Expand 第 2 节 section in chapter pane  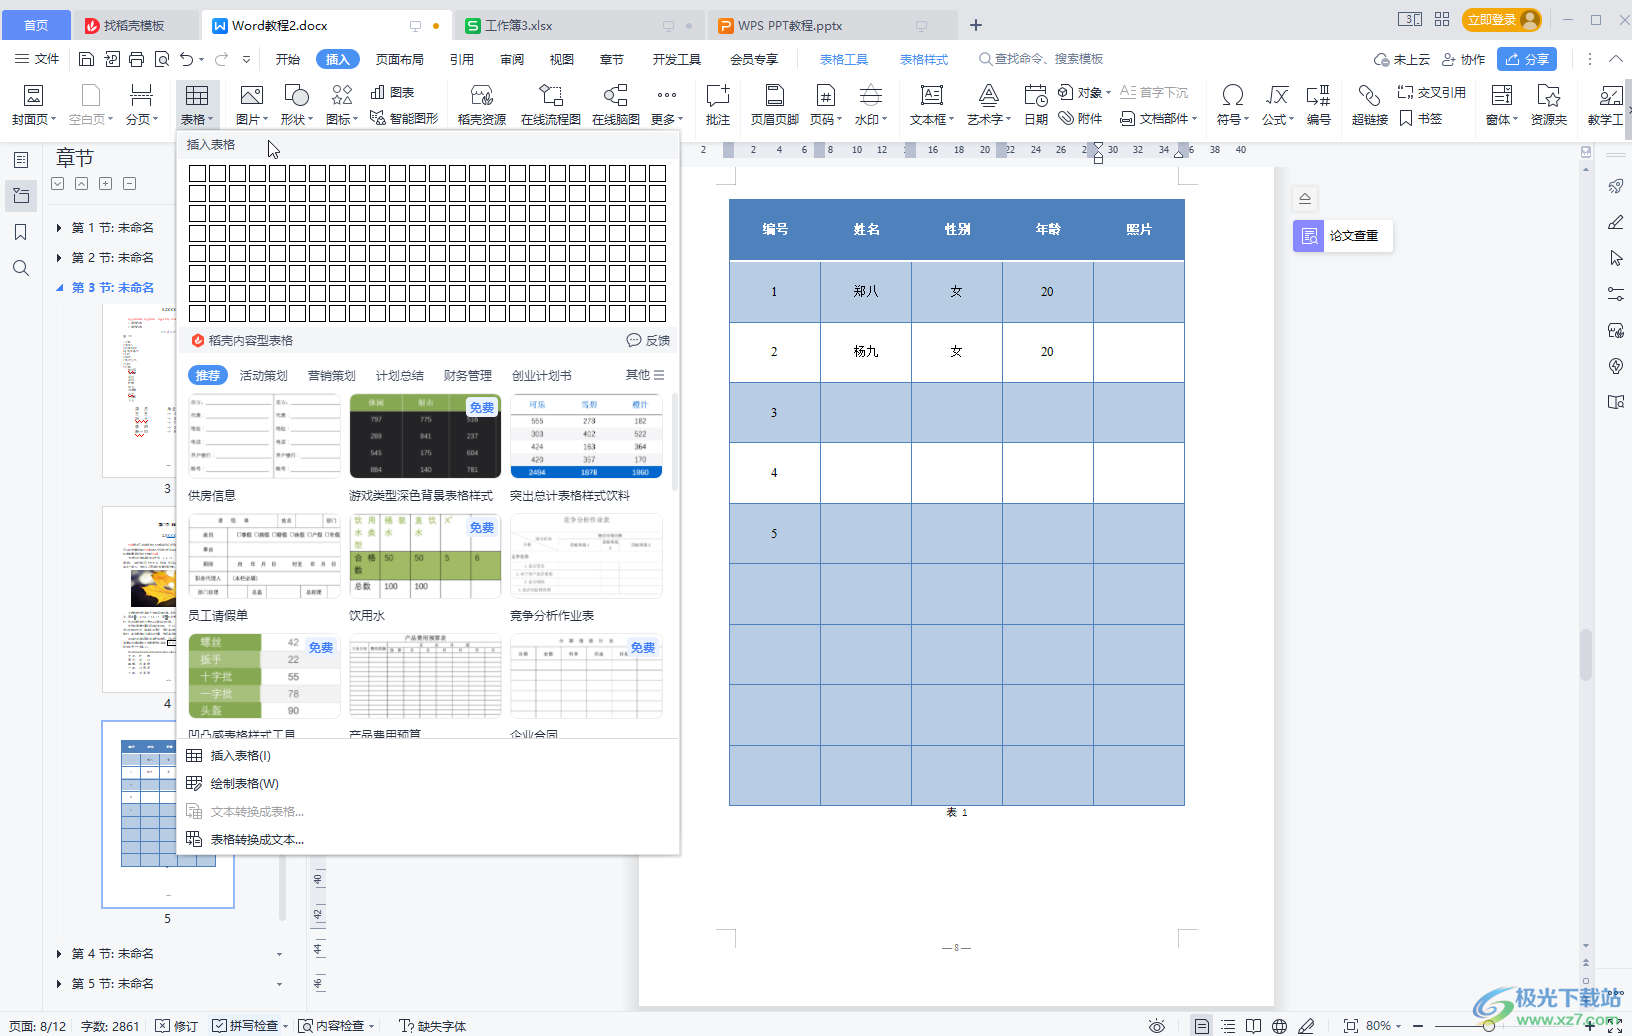[59, 258]
